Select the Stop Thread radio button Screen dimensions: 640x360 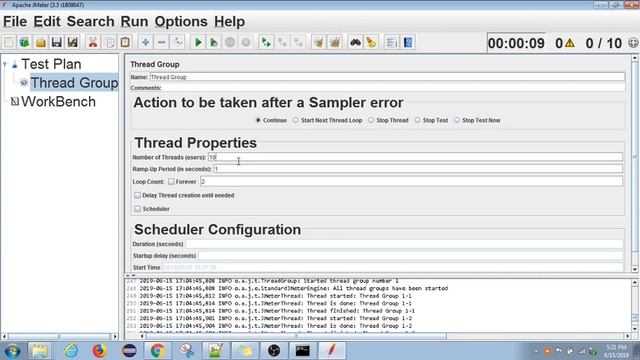point(371,120)
